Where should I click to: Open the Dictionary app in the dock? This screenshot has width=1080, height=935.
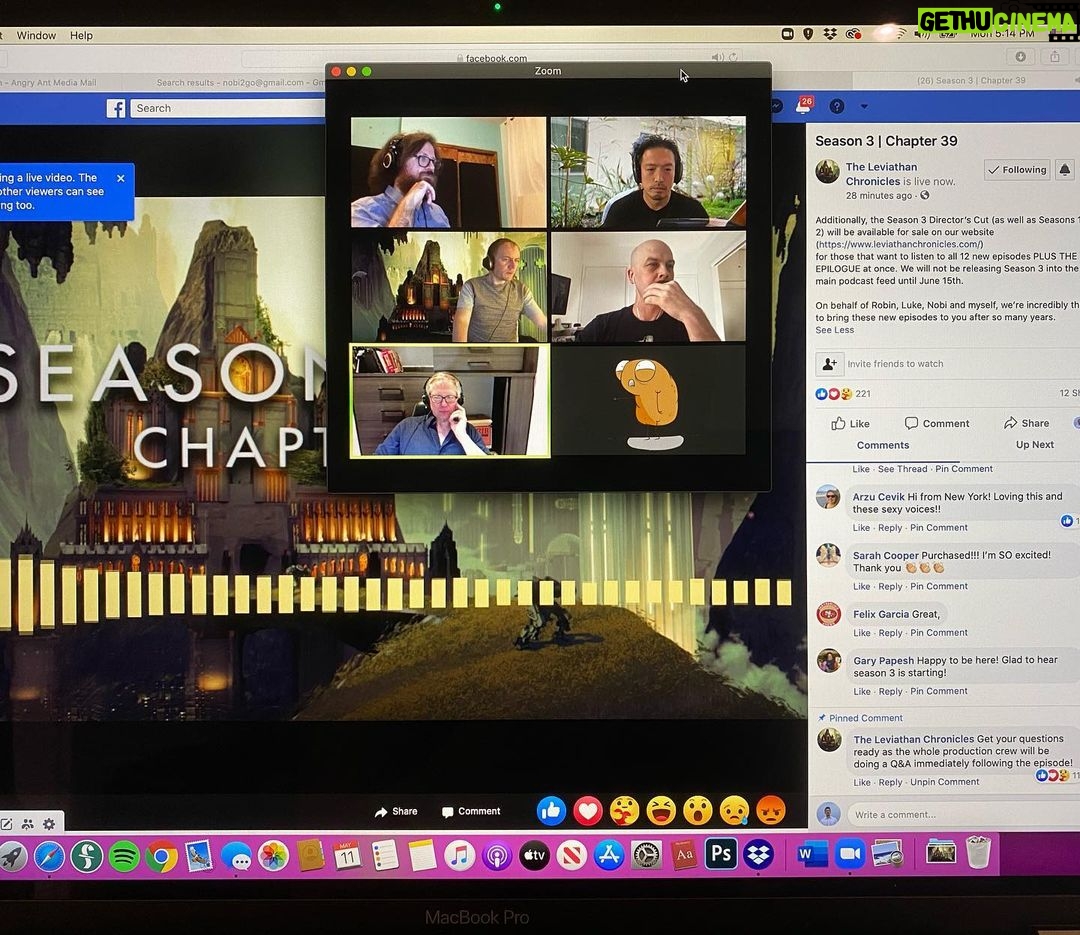684,854
